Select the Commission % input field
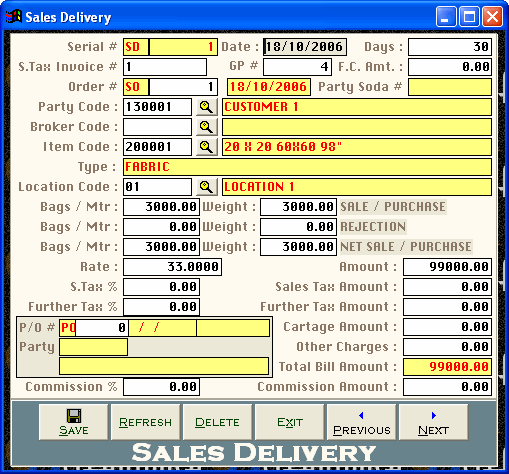Screen dimensions: 509x474 coord(162,387)
